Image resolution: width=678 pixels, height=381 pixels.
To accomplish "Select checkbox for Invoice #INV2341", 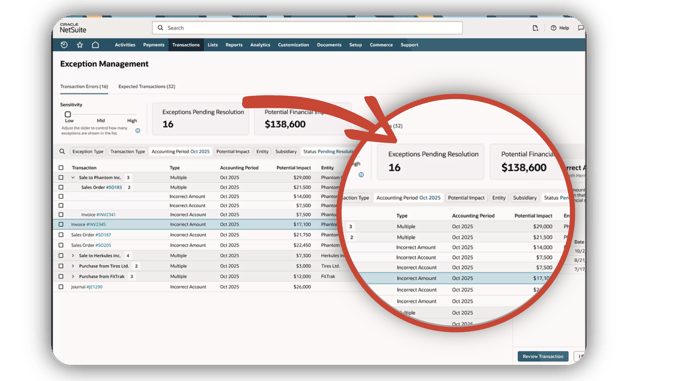I will 61,215.
